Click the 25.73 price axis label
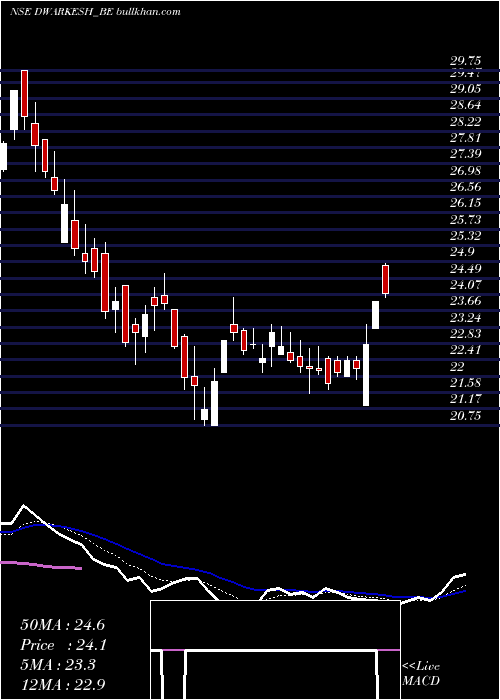This screenshot has width=500, height=700. click(x=466, y=220)
